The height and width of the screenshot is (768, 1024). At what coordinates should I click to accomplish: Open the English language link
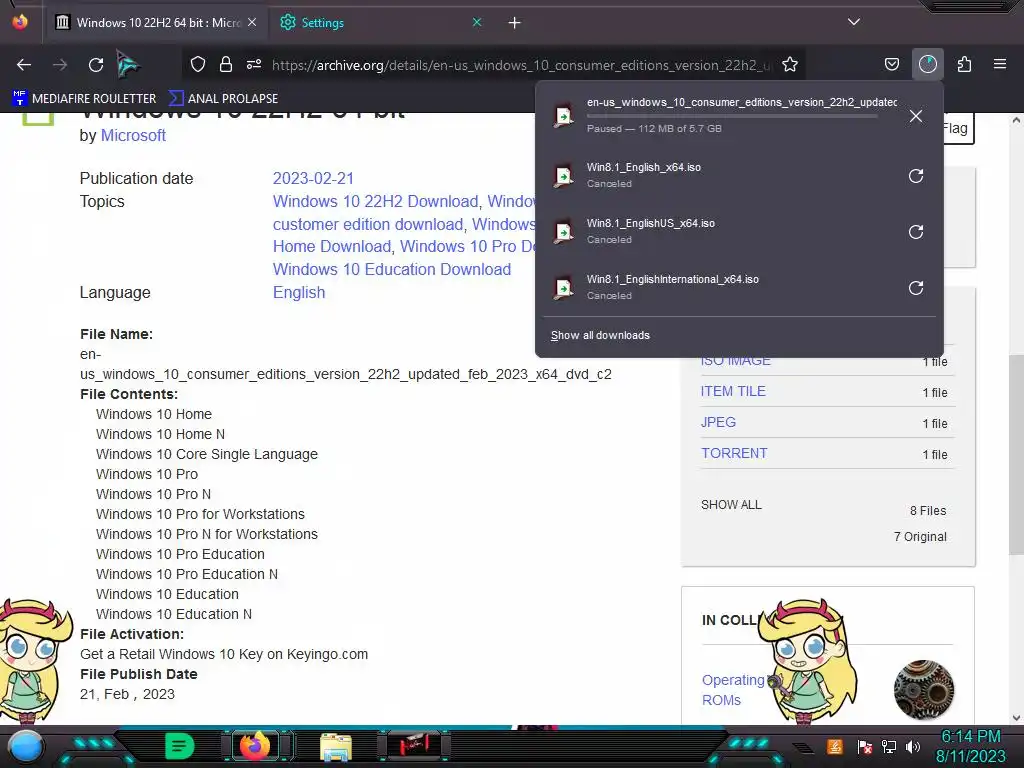[298, 292]
